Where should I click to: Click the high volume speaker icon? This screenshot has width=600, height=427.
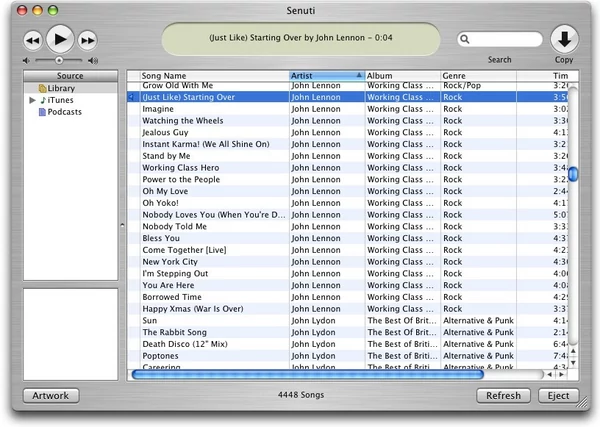(x=93, y=60)
